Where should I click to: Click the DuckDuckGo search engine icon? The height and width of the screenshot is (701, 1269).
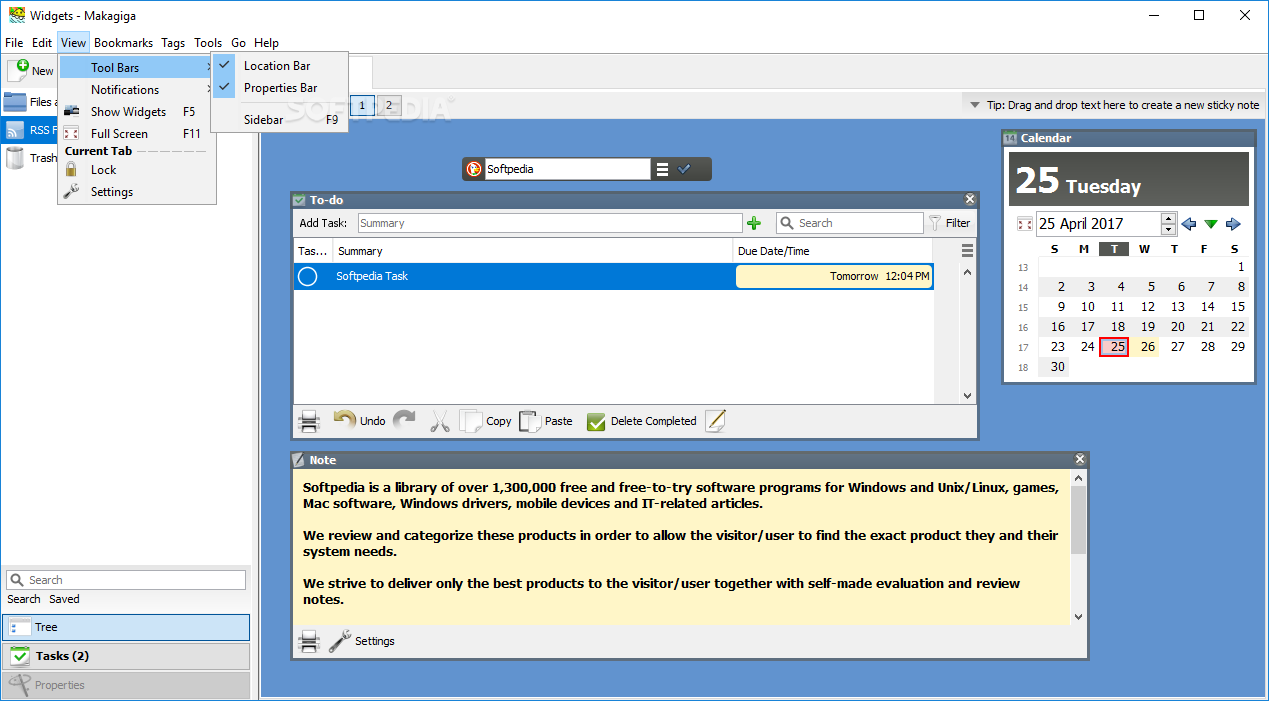point(474,169)
